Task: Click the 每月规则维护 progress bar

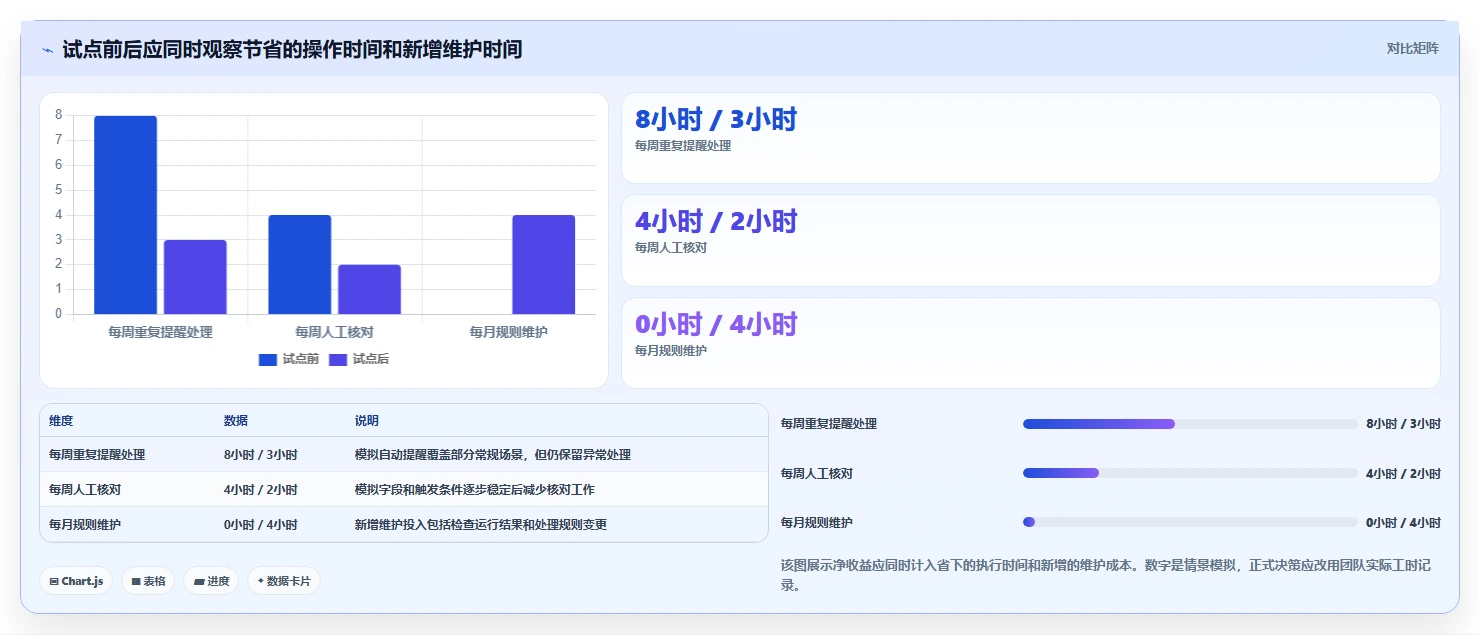Action: click(x=1190, y=522)
